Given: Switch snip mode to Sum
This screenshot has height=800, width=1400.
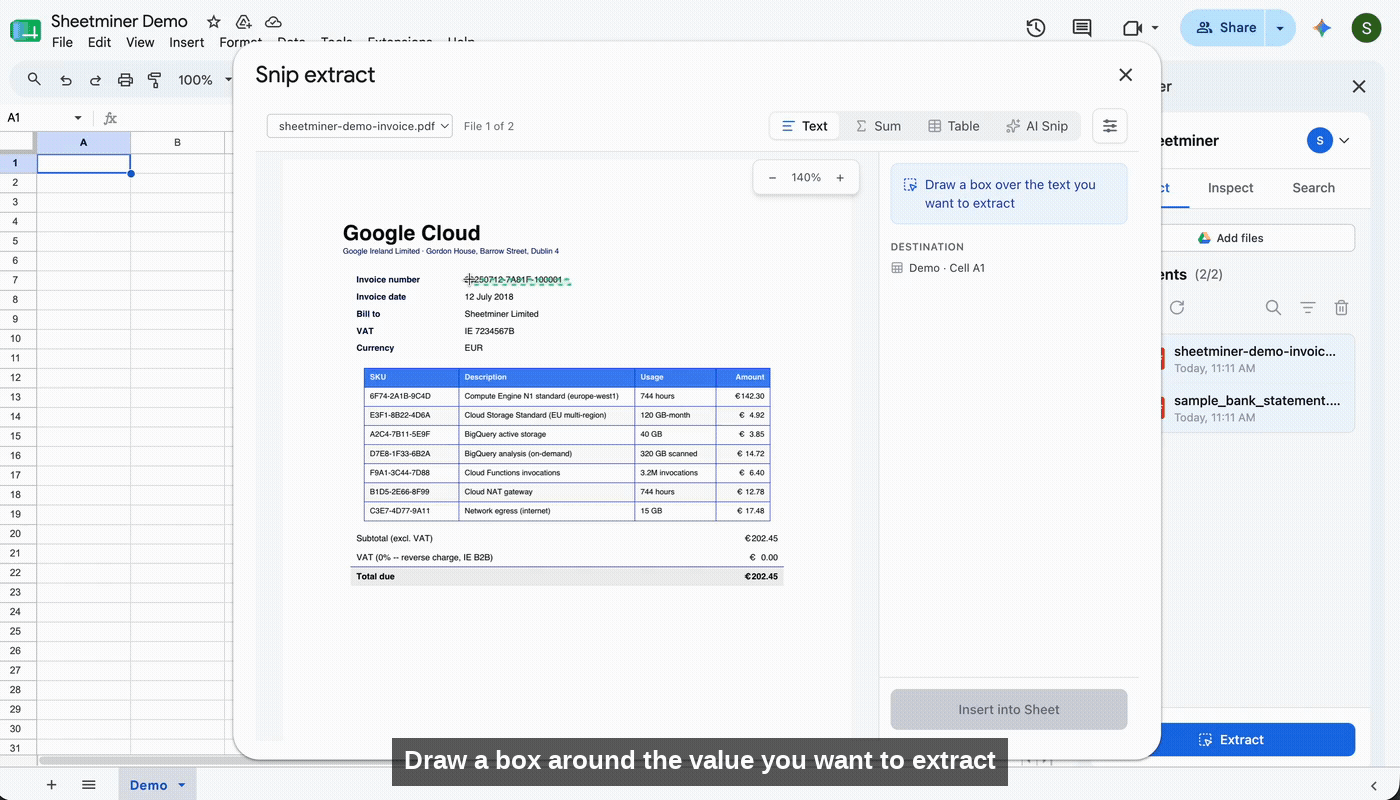Looking at the screenshot, I should point(878,126).
